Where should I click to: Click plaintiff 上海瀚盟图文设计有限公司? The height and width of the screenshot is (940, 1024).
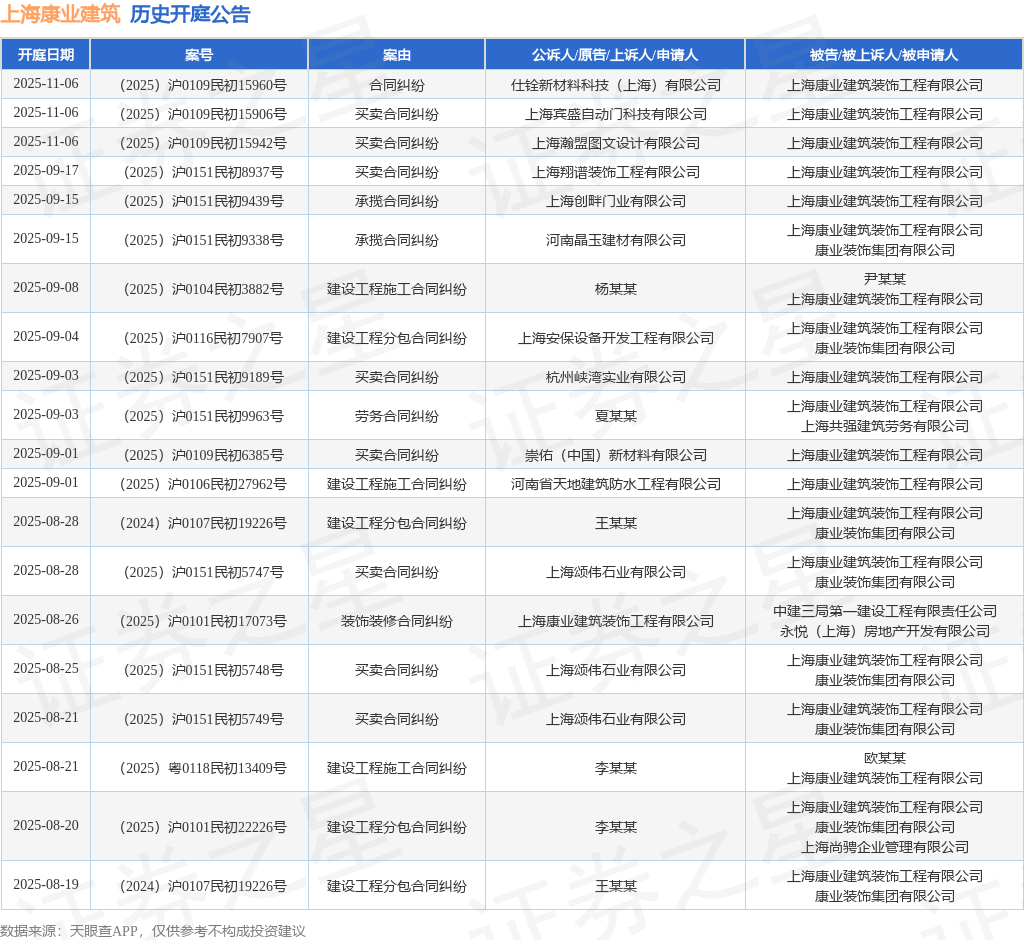615,143
